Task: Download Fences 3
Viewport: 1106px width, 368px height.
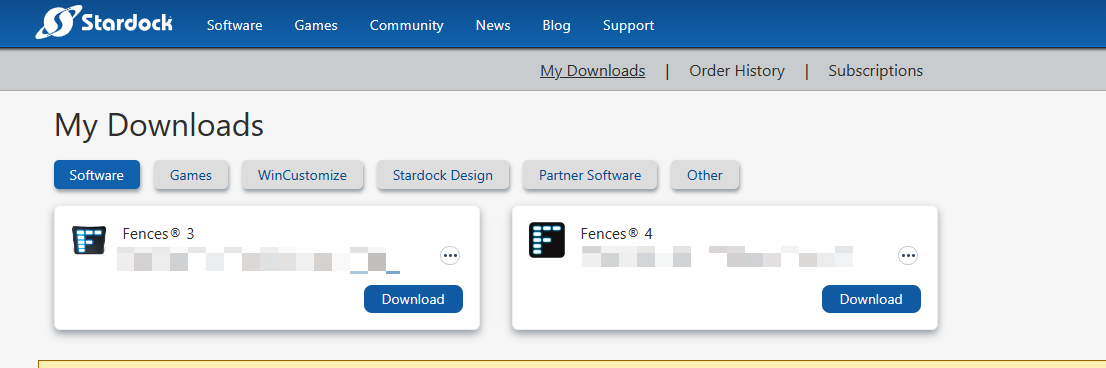Action: tap(413, 299)
